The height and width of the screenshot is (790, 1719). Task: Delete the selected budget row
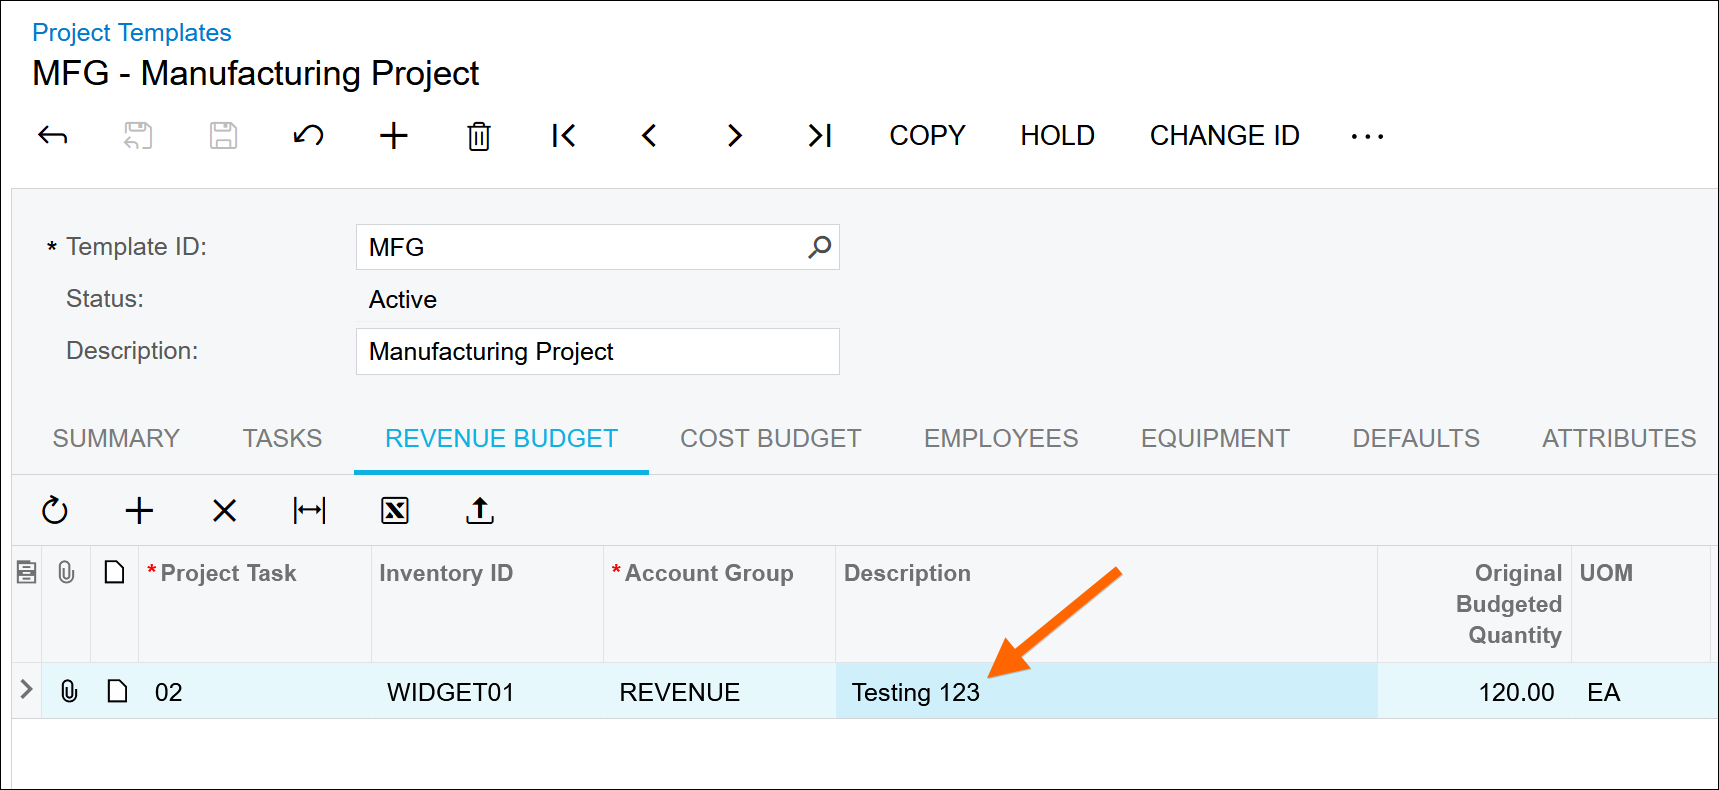point(225,511)
